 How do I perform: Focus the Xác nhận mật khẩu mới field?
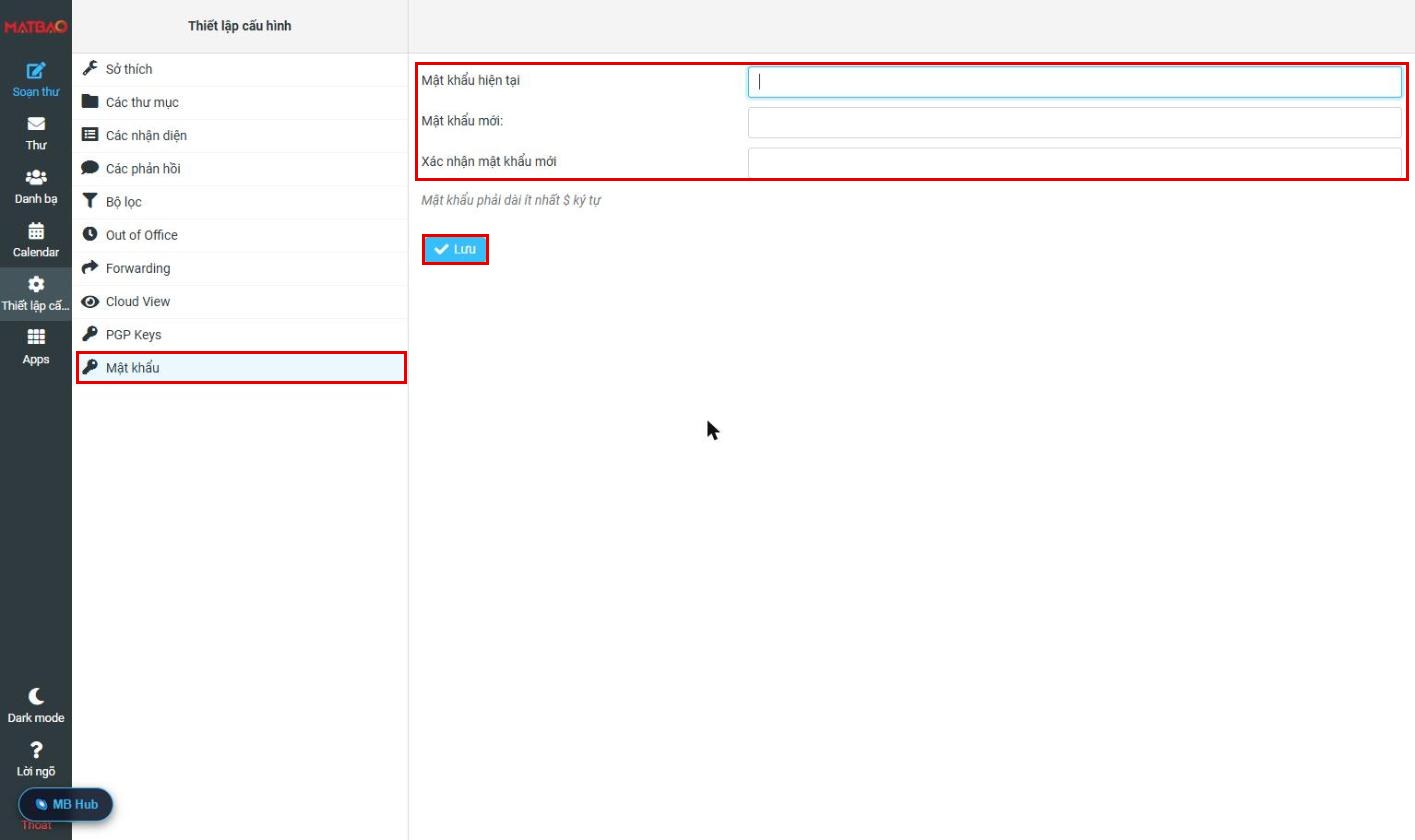click(x=1075, y=162)
